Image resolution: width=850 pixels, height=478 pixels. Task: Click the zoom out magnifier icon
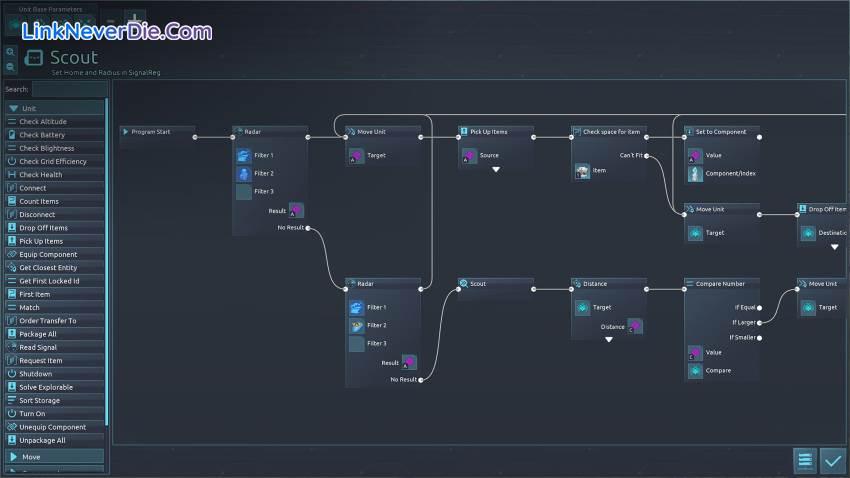click(x=10, y=67)
